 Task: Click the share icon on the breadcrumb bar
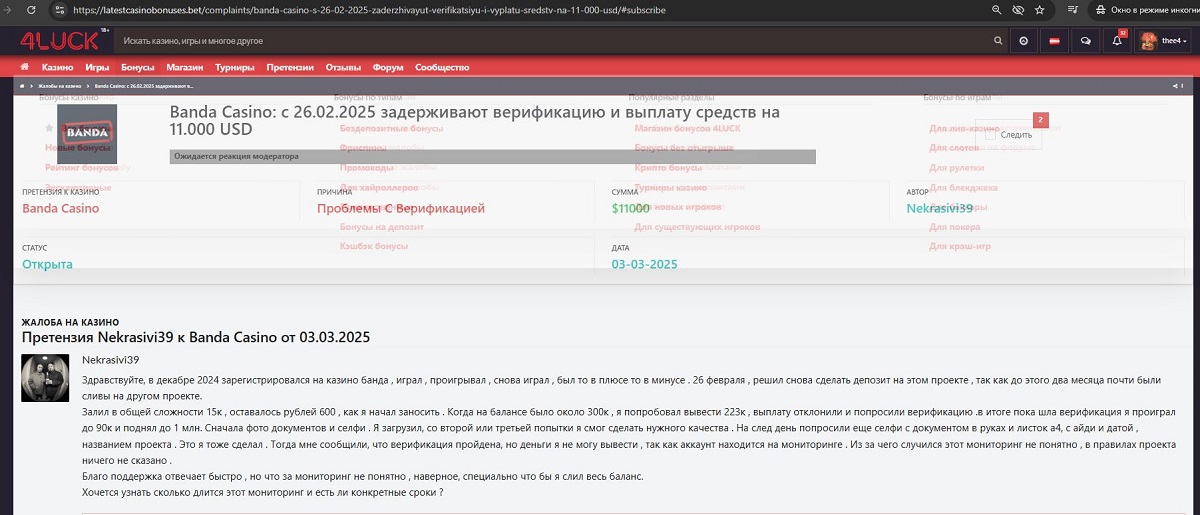click(x=1175, y=86)
